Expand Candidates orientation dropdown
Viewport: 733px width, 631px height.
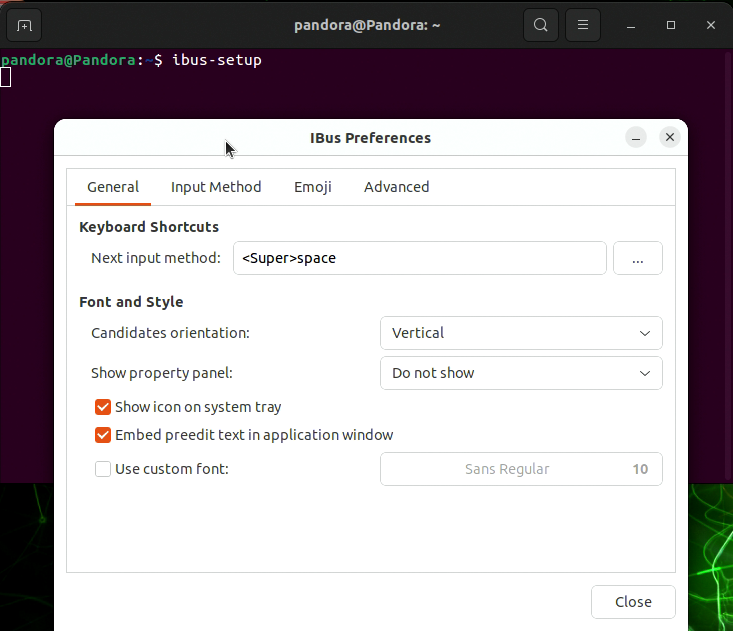pyautogui.click(x=521, y=333)
